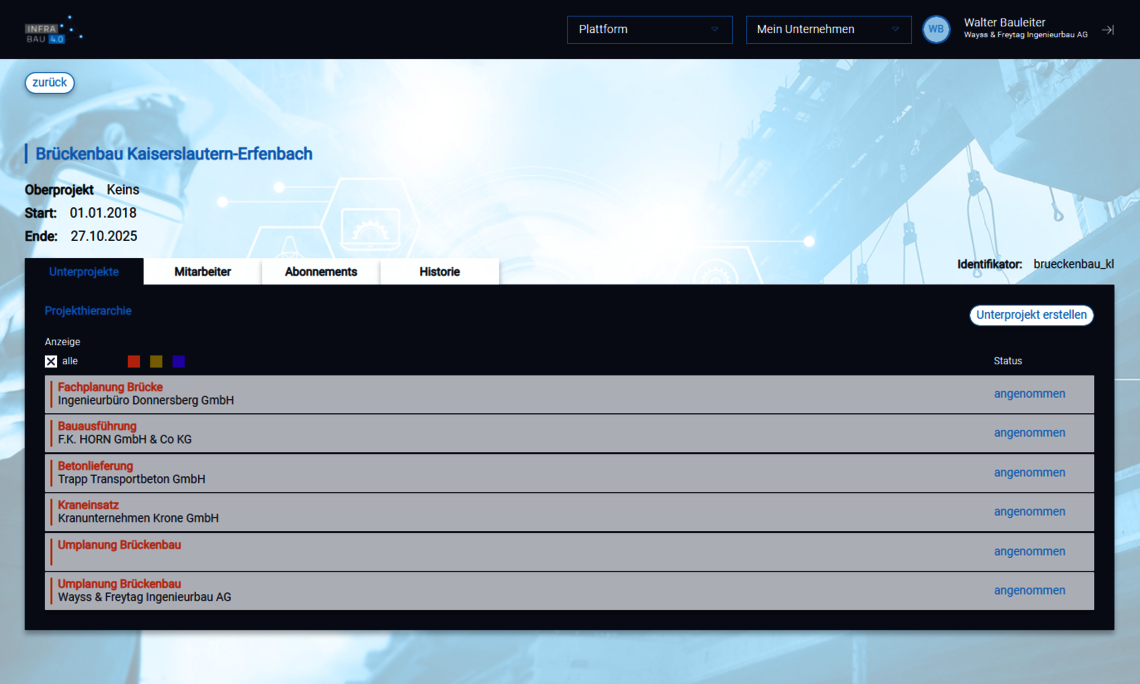Open the Abonnements tab
The width and height of the screenshot is (1140, 684).
coord(321,272)
